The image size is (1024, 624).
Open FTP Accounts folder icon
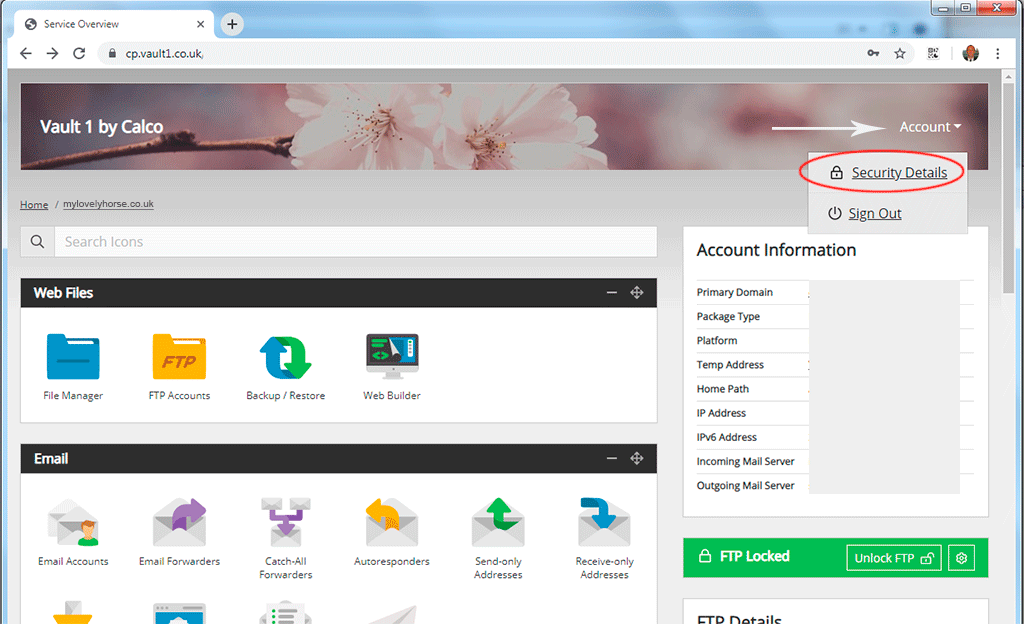coord(179,357)
